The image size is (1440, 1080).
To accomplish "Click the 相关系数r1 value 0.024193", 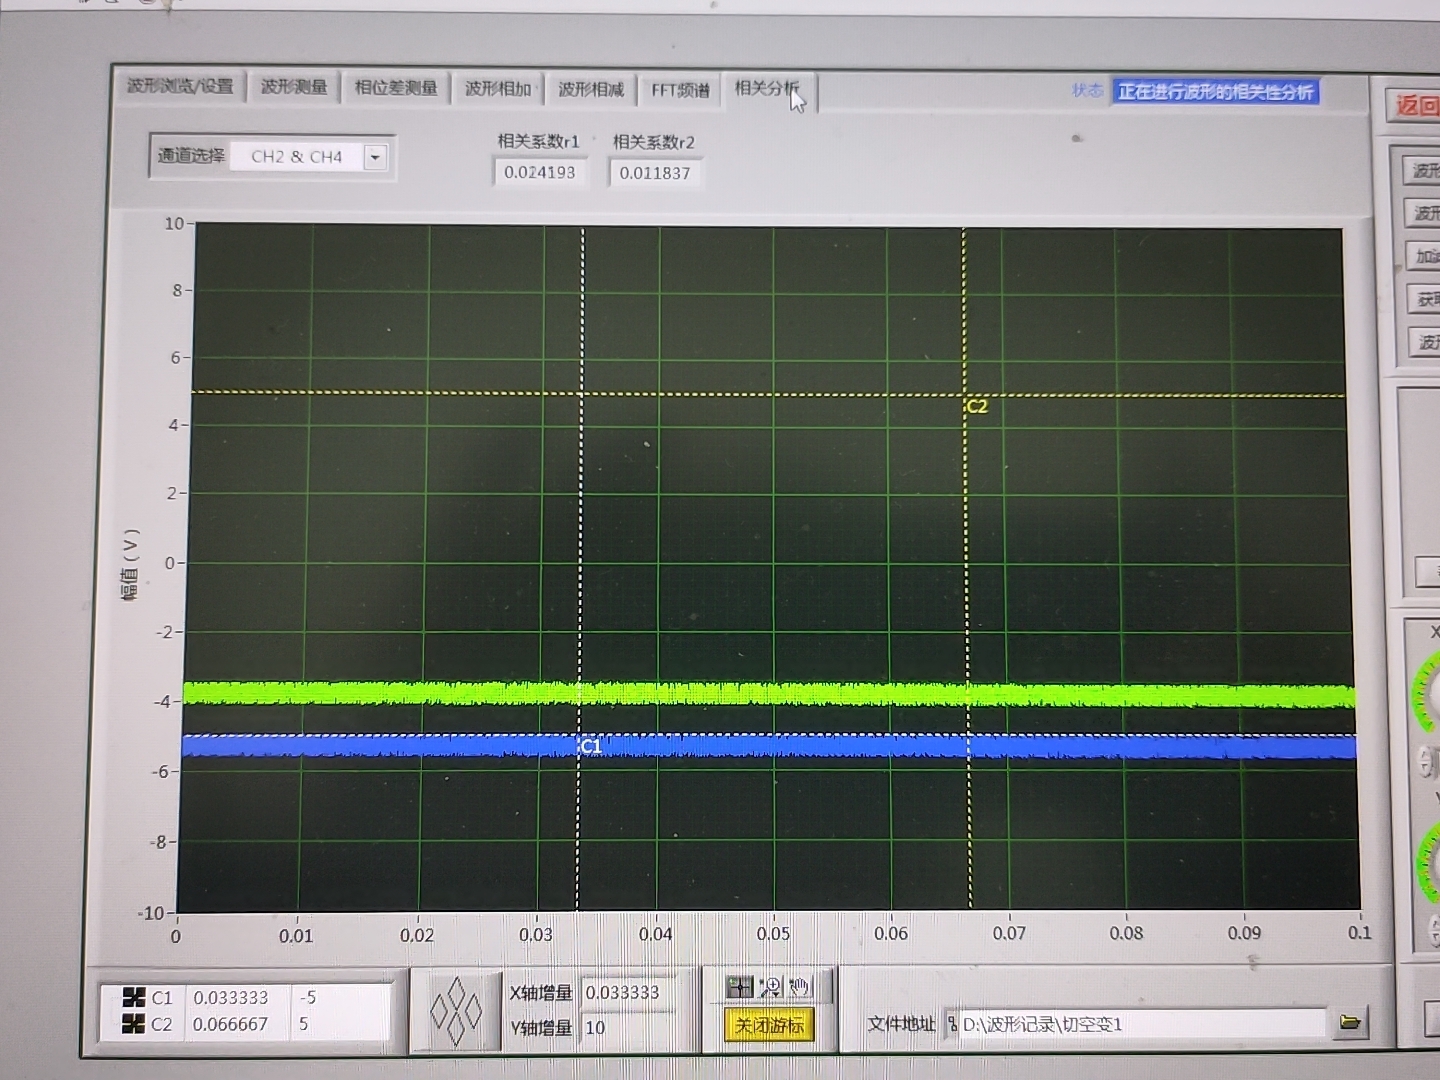I will 540,172.
